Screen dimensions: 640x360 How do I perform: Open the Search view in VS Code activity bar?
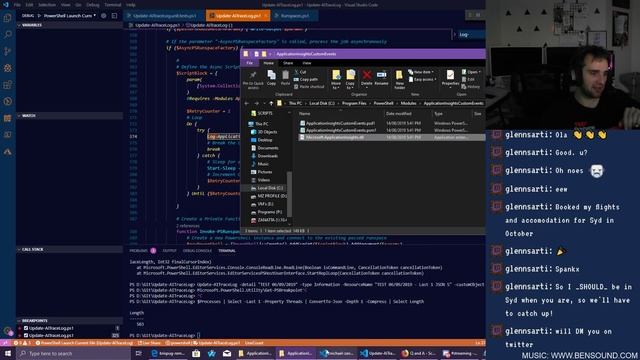7,35
